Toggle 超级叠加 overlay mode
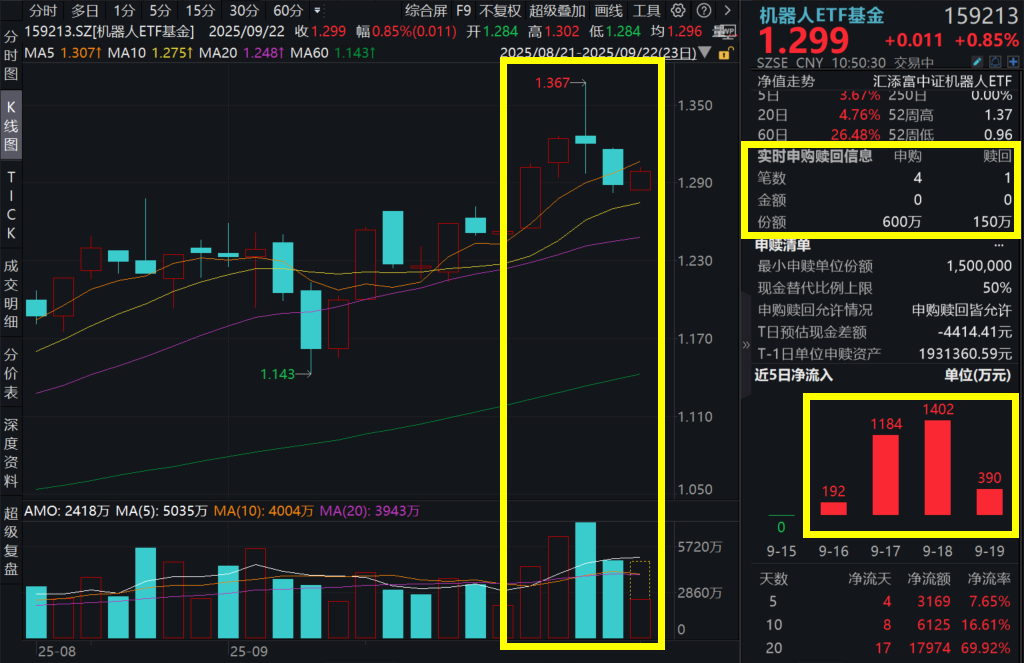This screenshot has width=1024, height=663. (x=556, y=11)
